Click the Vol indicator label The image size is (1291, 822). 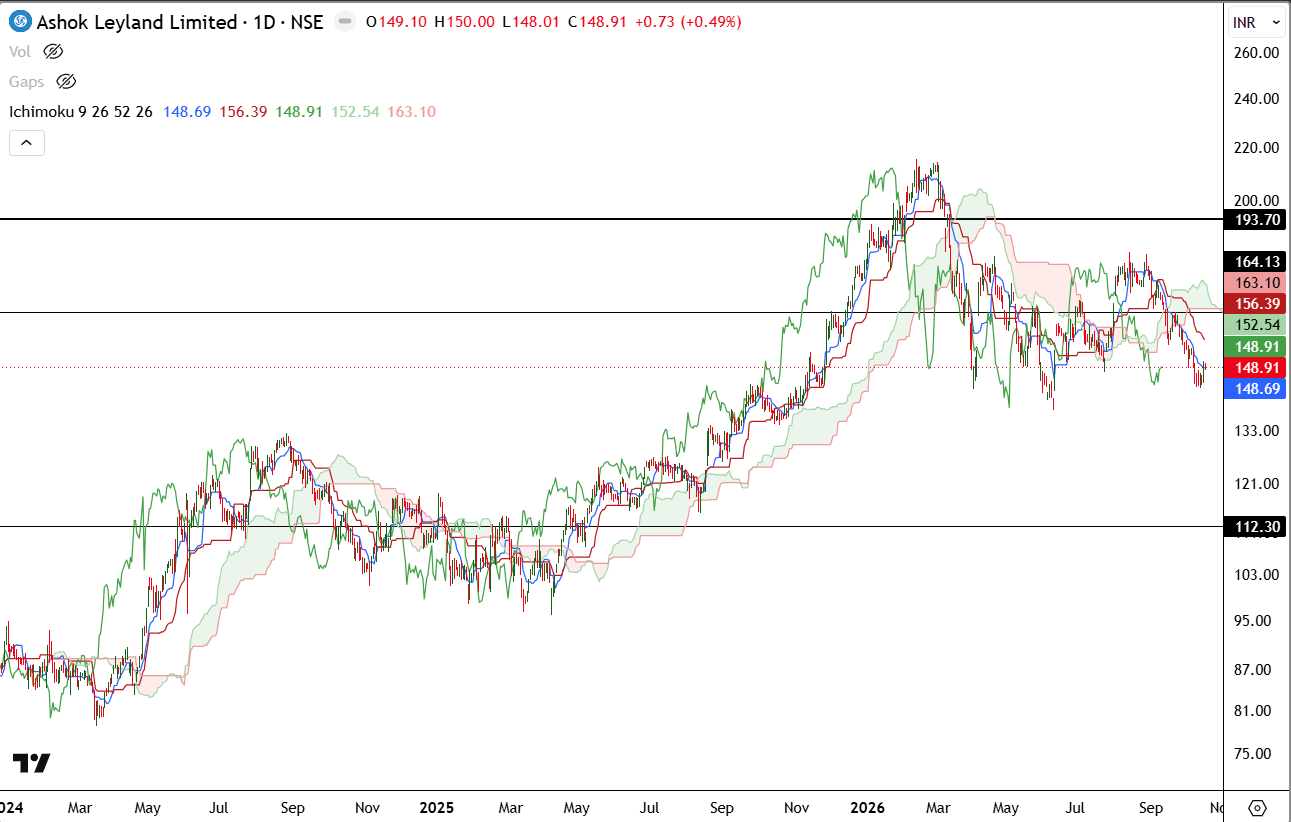22,51
